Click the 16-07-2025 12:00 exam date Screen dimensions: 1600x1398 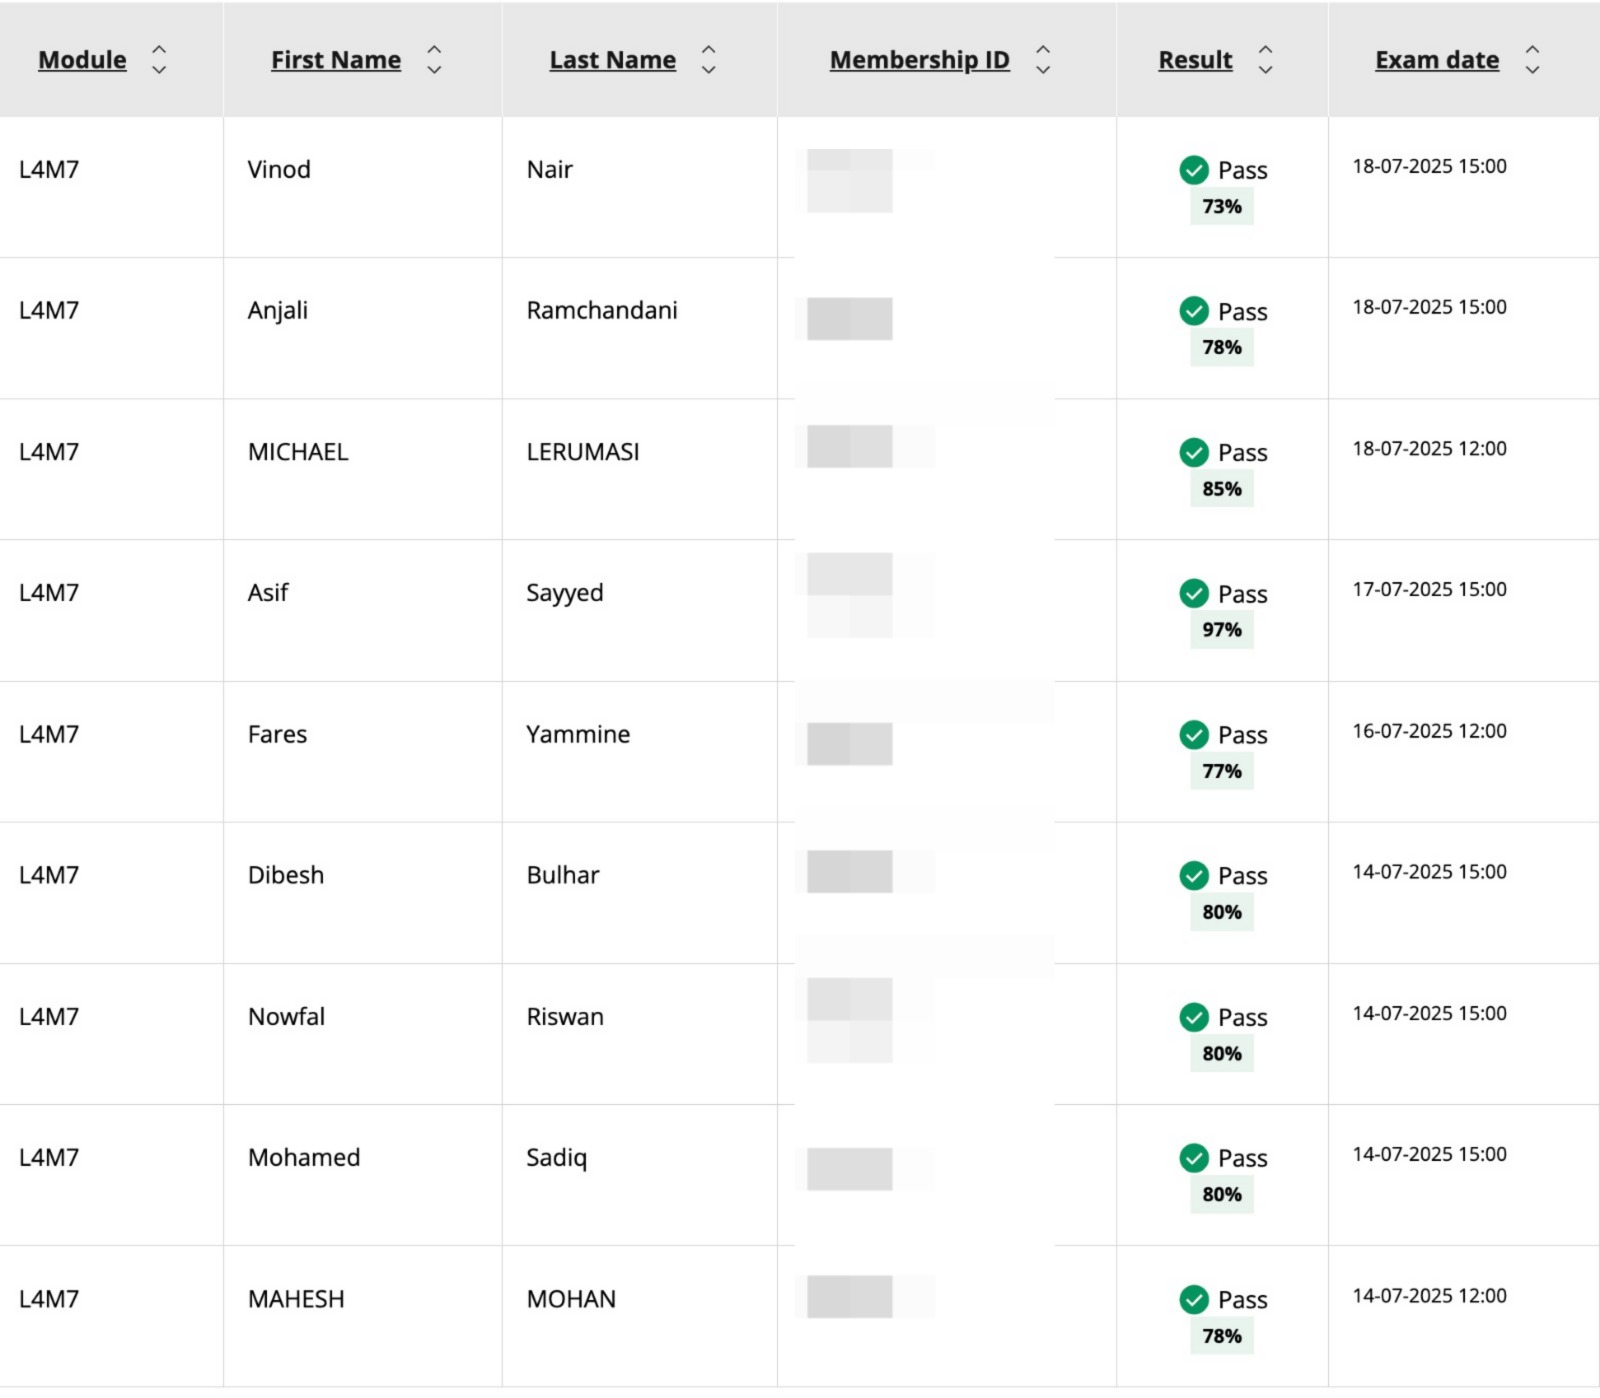pos(1429,731)
